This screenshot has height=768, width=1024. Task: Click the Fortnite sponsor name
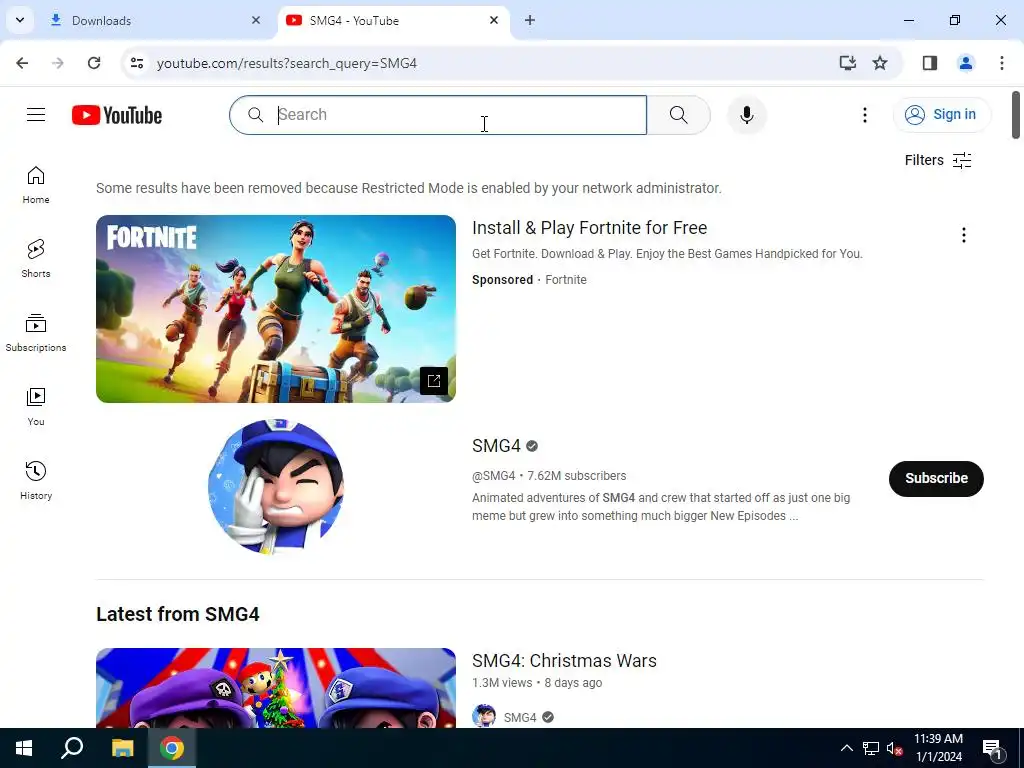coord(566,280)
